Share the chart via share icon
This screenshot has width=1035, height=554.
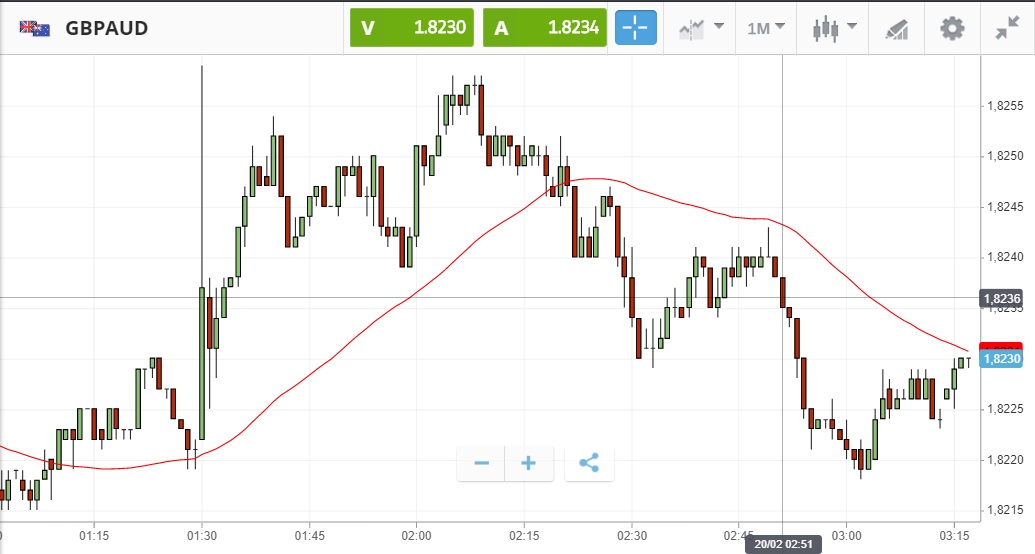coord(589,463)
